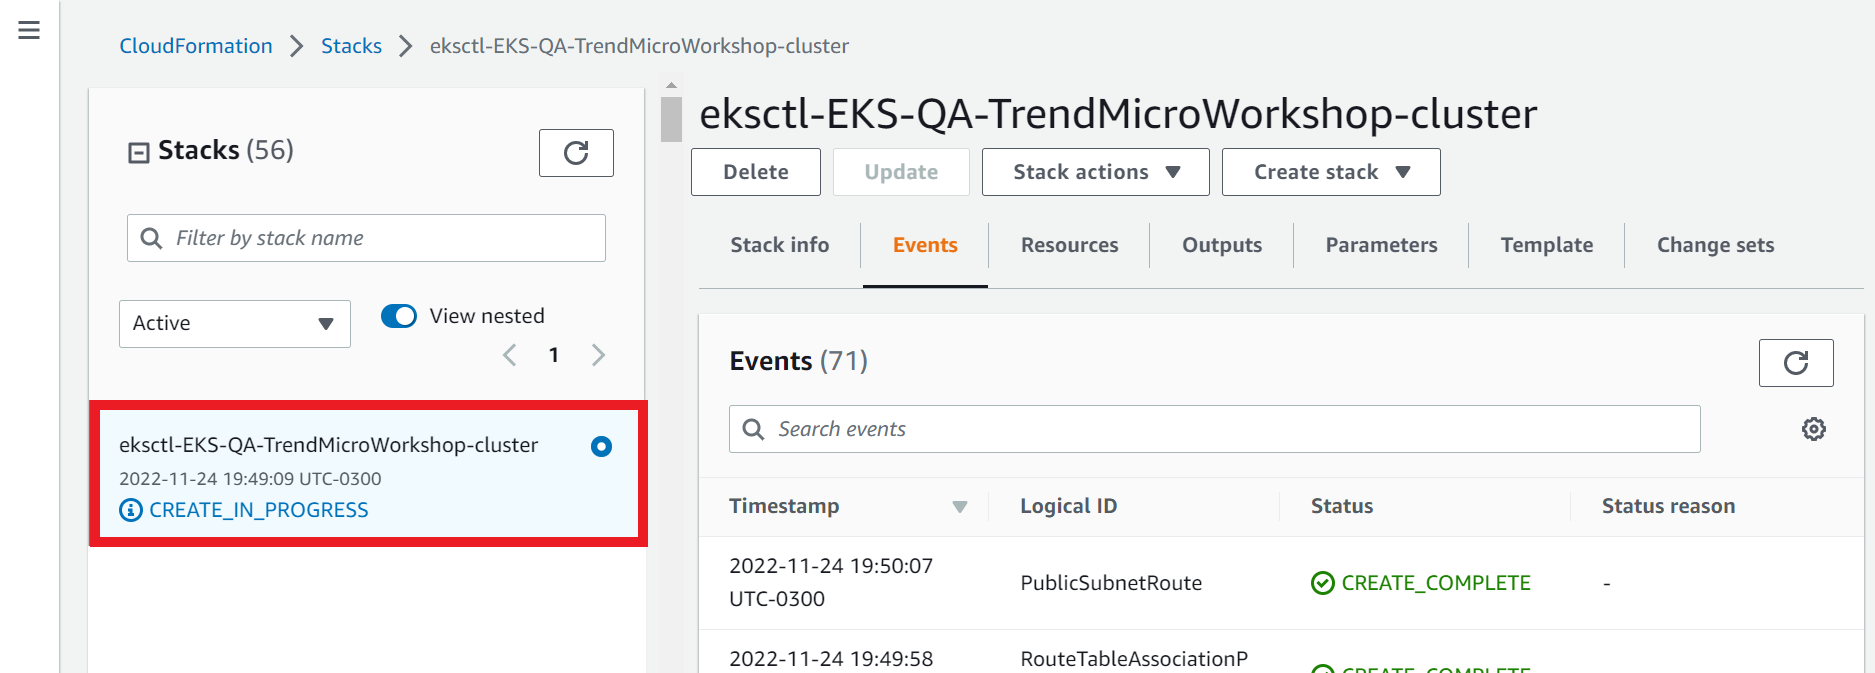Click the stack name in the list
This screenshot has width=1875, height=673.
[x=329, y=445]
